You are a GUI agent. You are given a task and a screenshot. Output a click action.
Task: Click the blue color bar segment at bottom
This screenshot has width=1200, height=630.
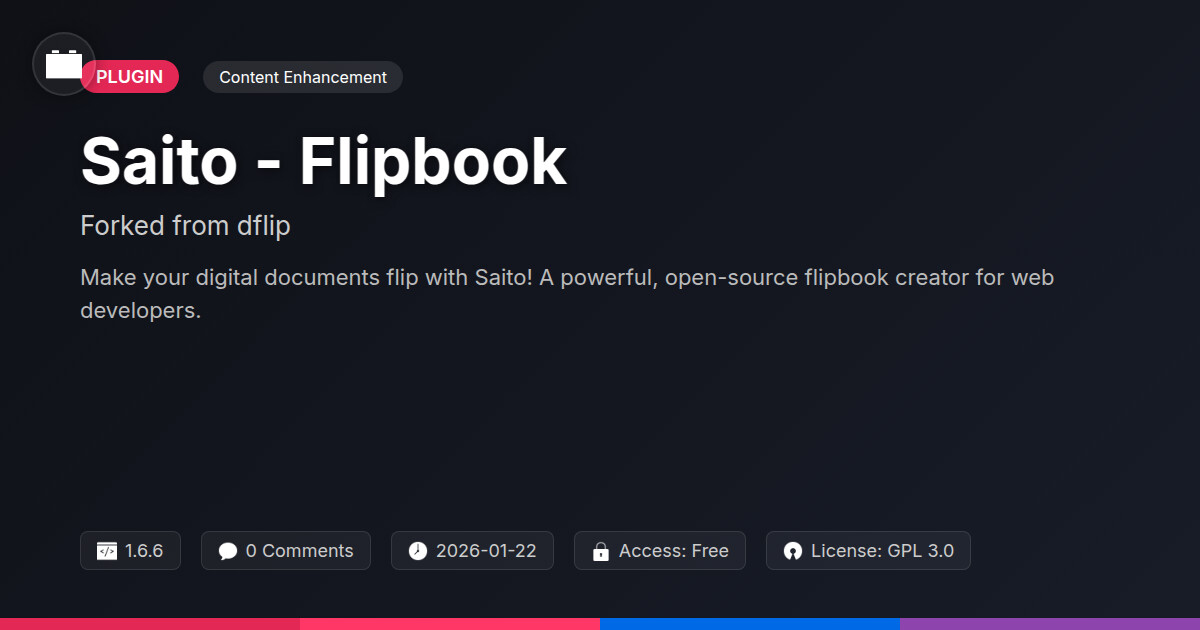click(750, 624)
